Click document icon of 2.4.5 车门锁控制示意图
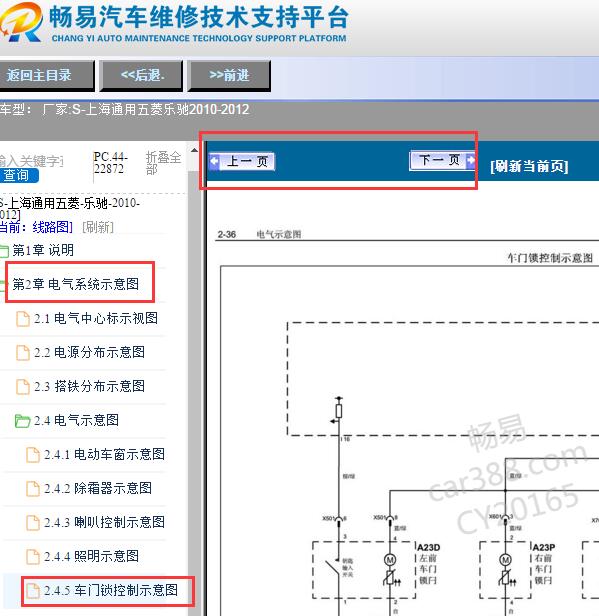This screenshot has height=616, width=599. point(33,591)
